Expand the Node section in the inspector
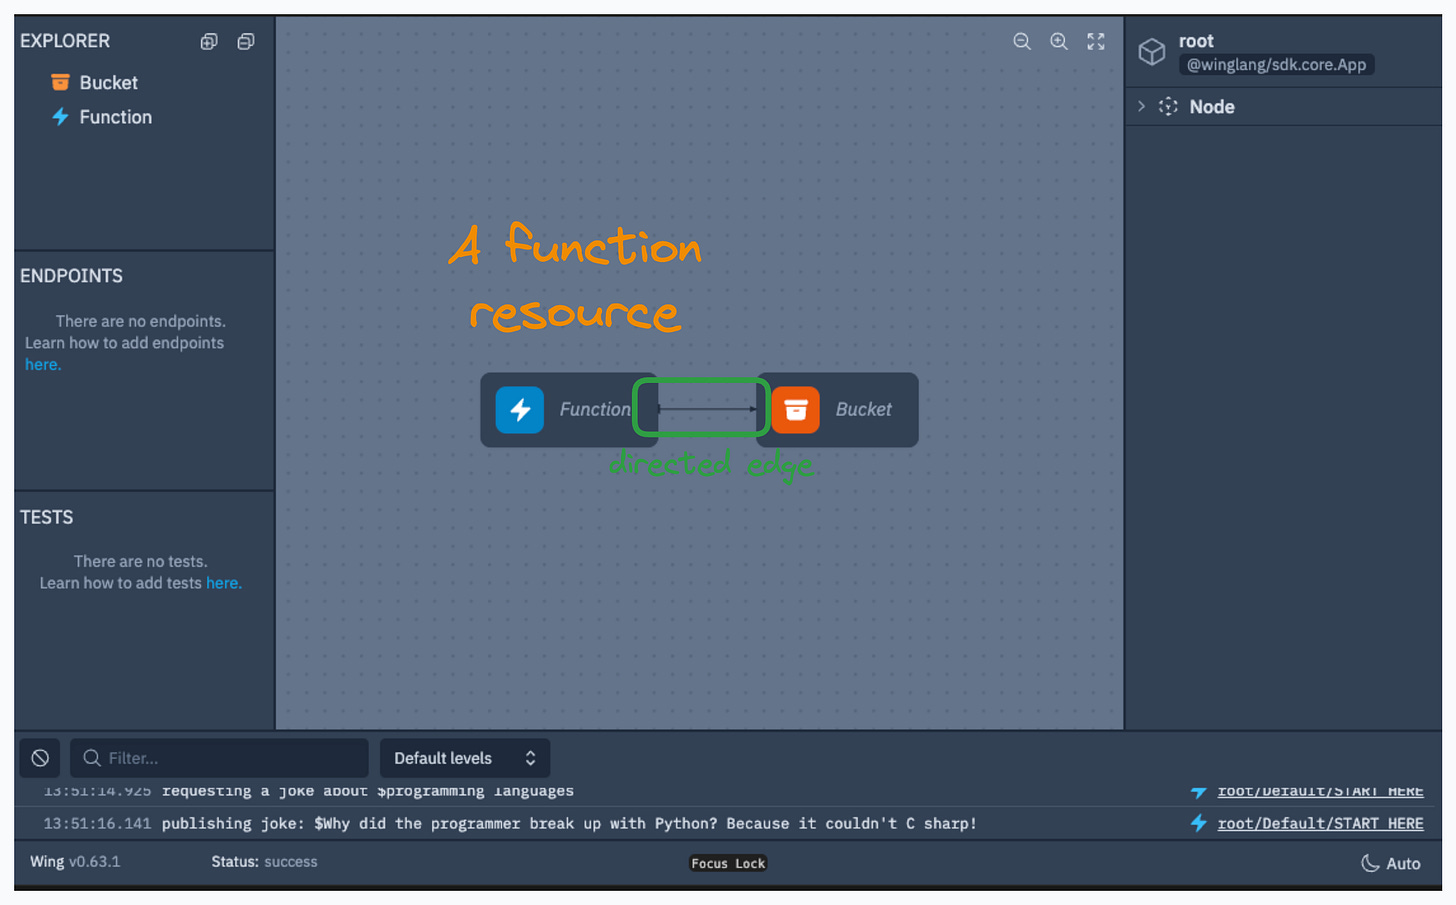 (x=1142, y=106)
